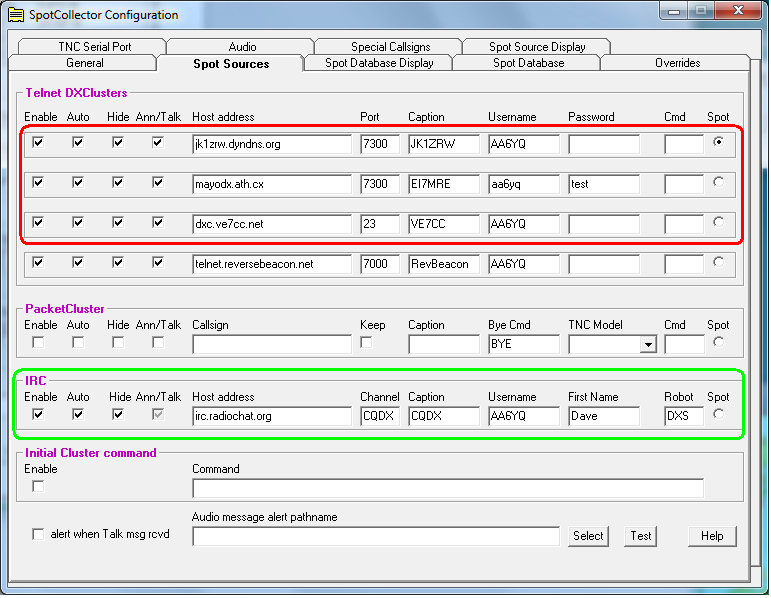771x598 pixels.
Task: Click the IRC Robot field DXS
Action: click(684, 416)
